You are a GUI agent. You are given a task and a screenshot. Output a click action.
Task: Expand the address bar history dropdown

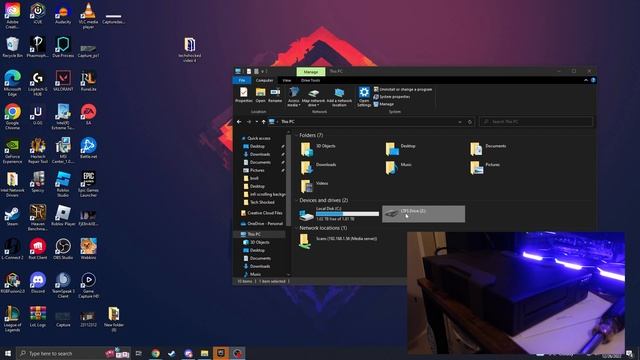tap(460, 122)
